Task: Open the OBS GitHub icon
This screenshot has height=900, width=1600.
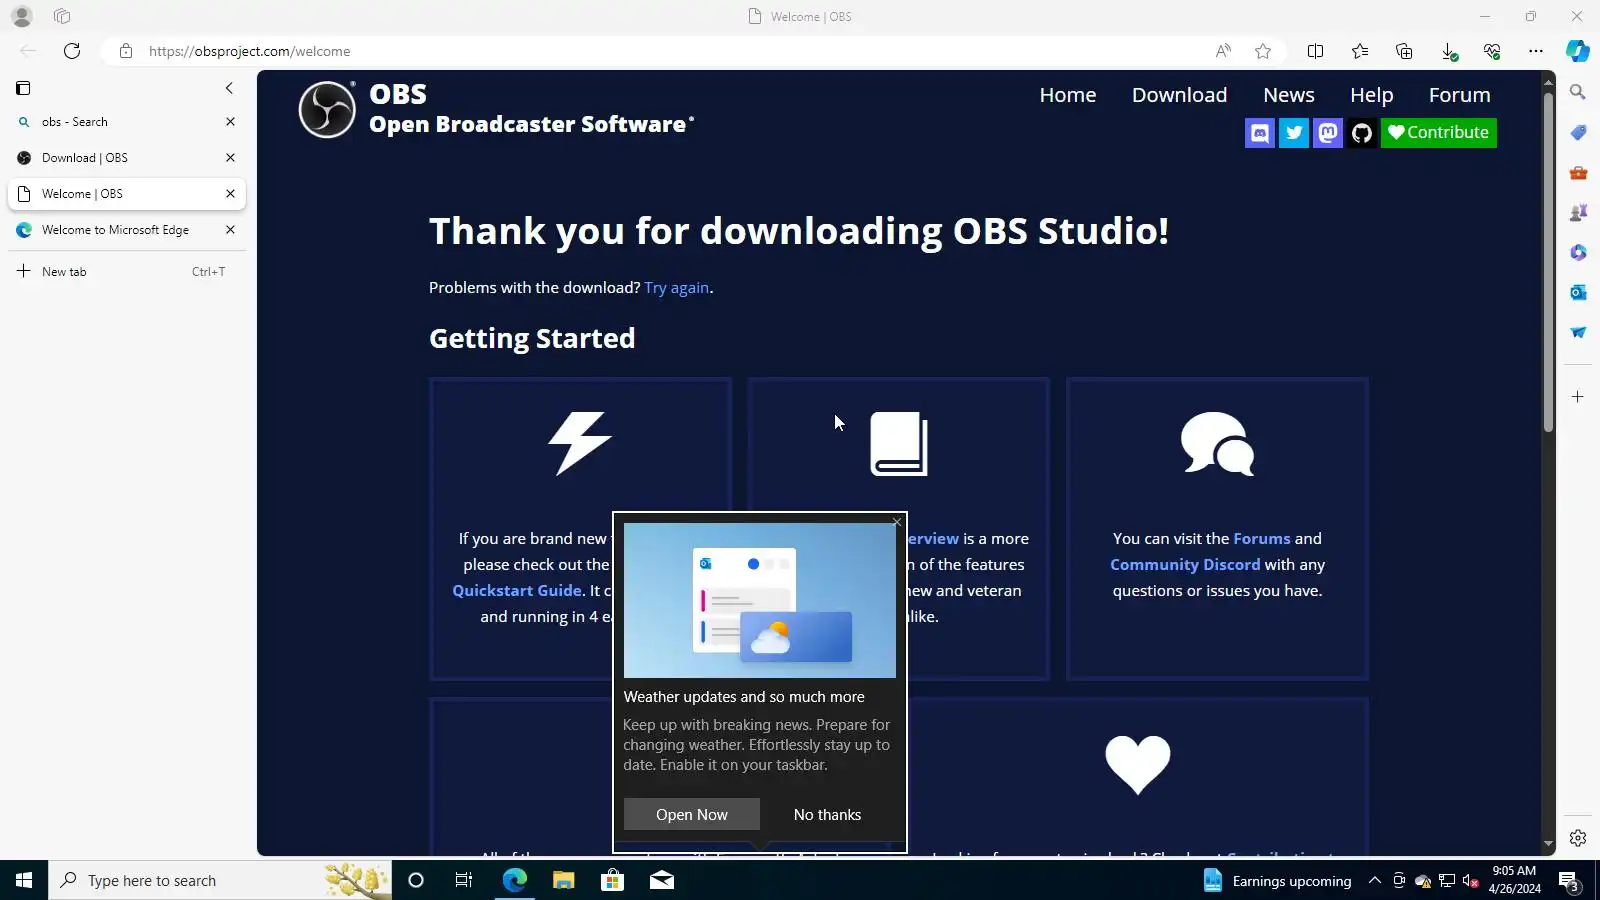Action: click(x=1362, y=133)
